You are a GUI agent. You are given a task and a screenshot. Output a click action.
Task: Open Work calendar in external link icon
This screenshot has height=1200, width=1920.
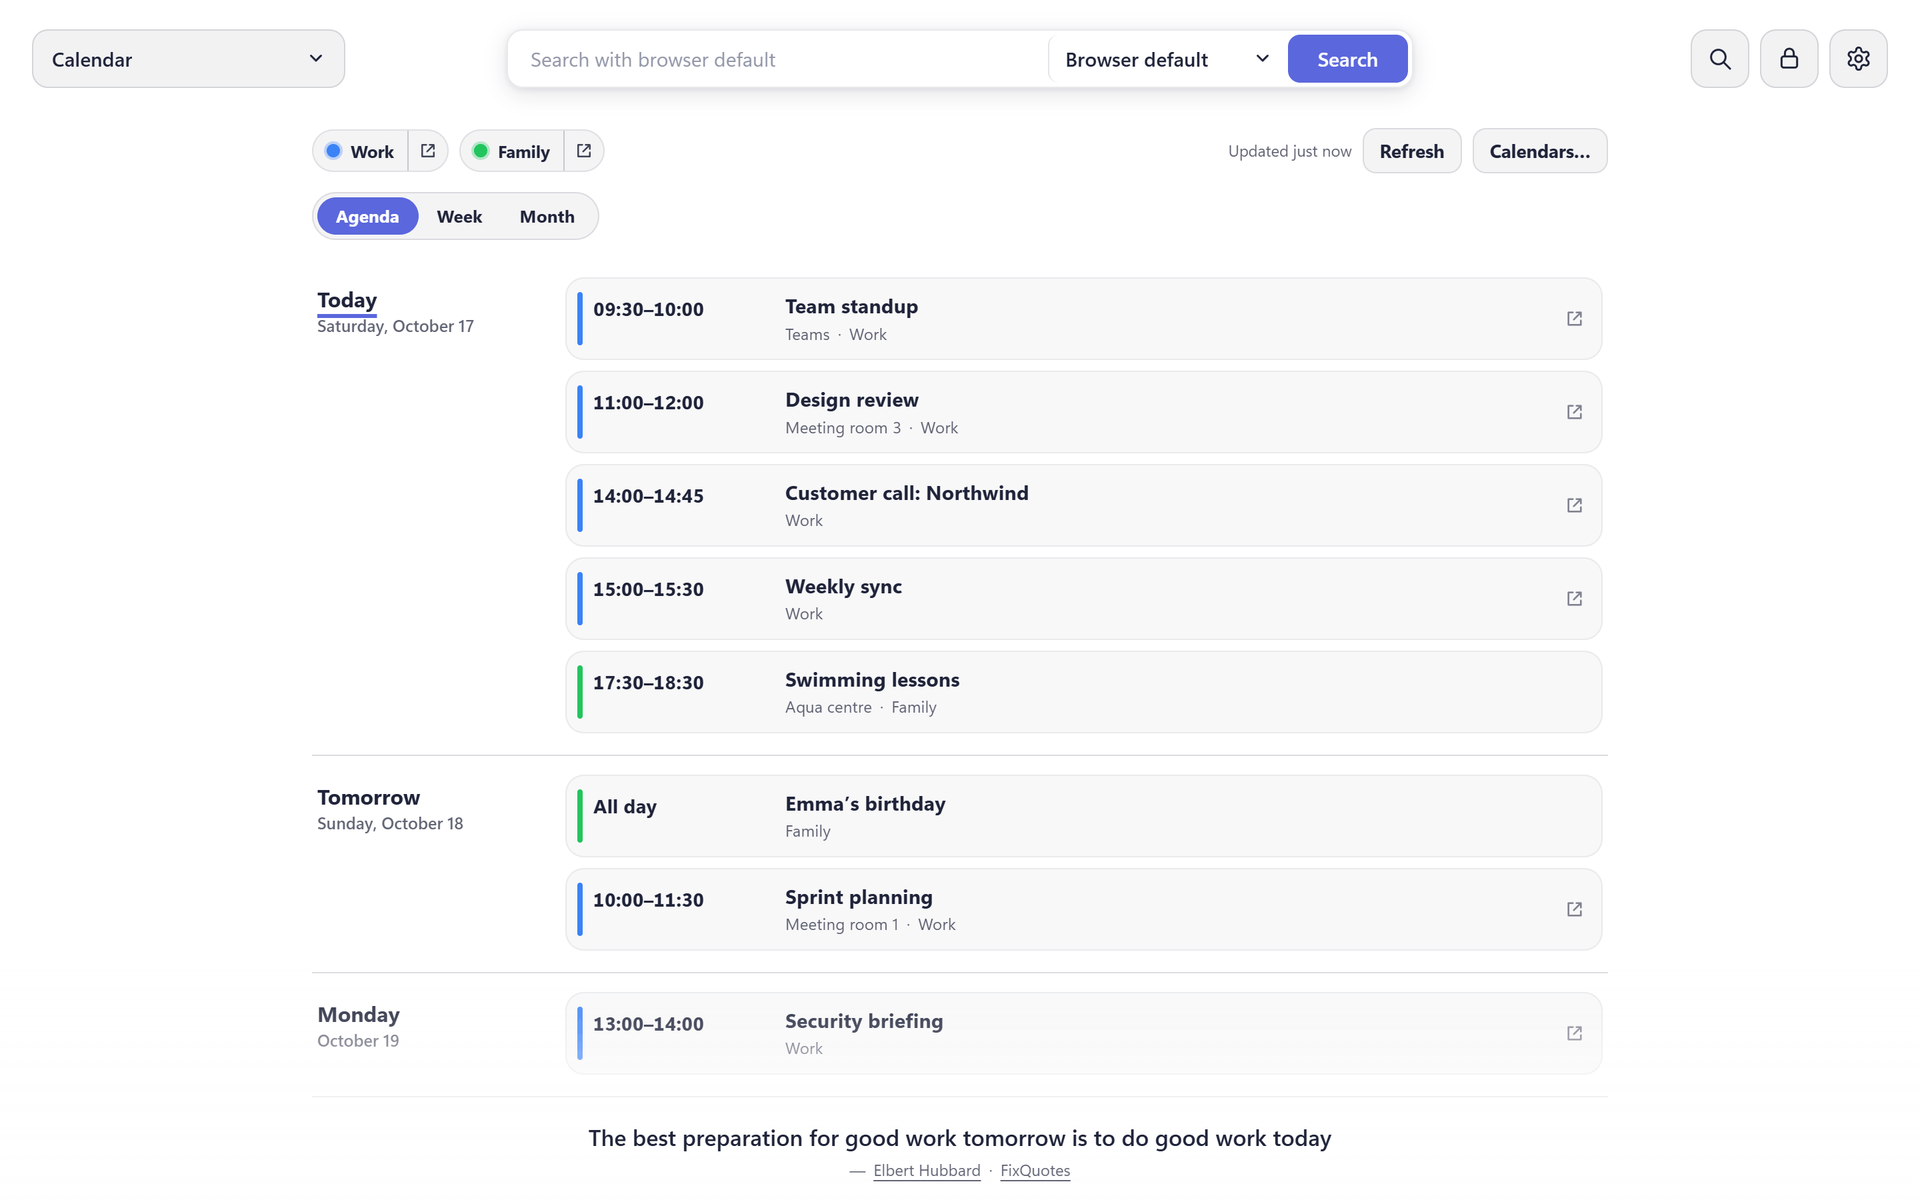coord(428,151)
